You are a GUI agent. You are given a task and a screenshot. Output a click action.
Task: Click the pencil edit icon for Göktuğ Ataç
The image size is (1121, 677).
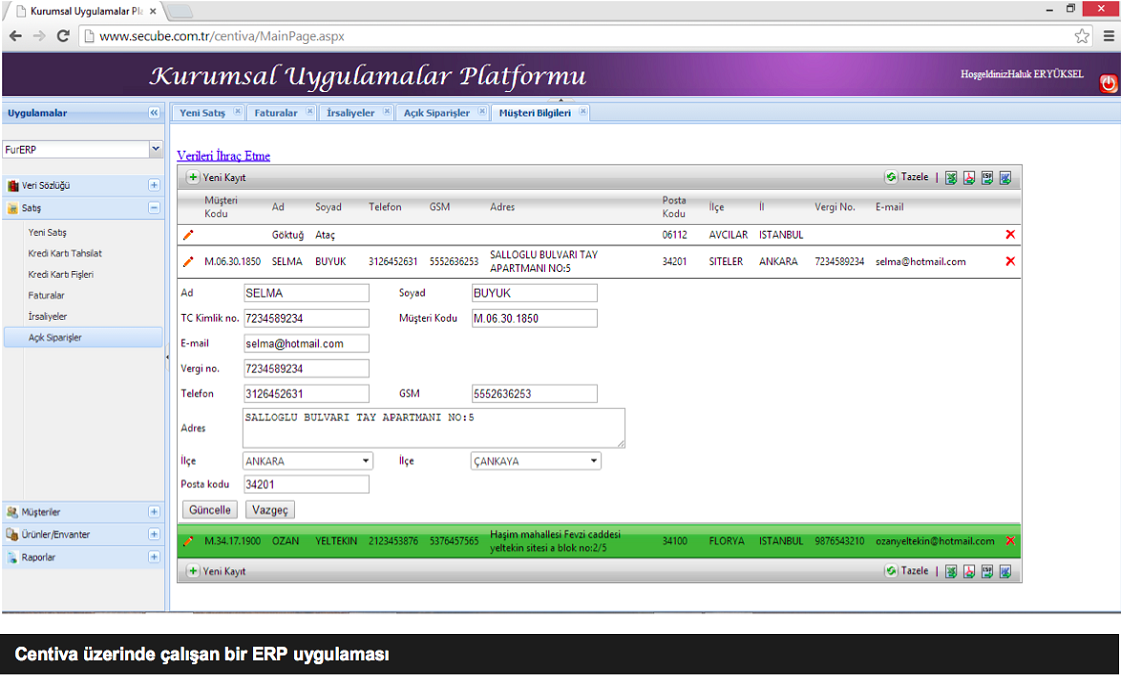tap(188, 235)
